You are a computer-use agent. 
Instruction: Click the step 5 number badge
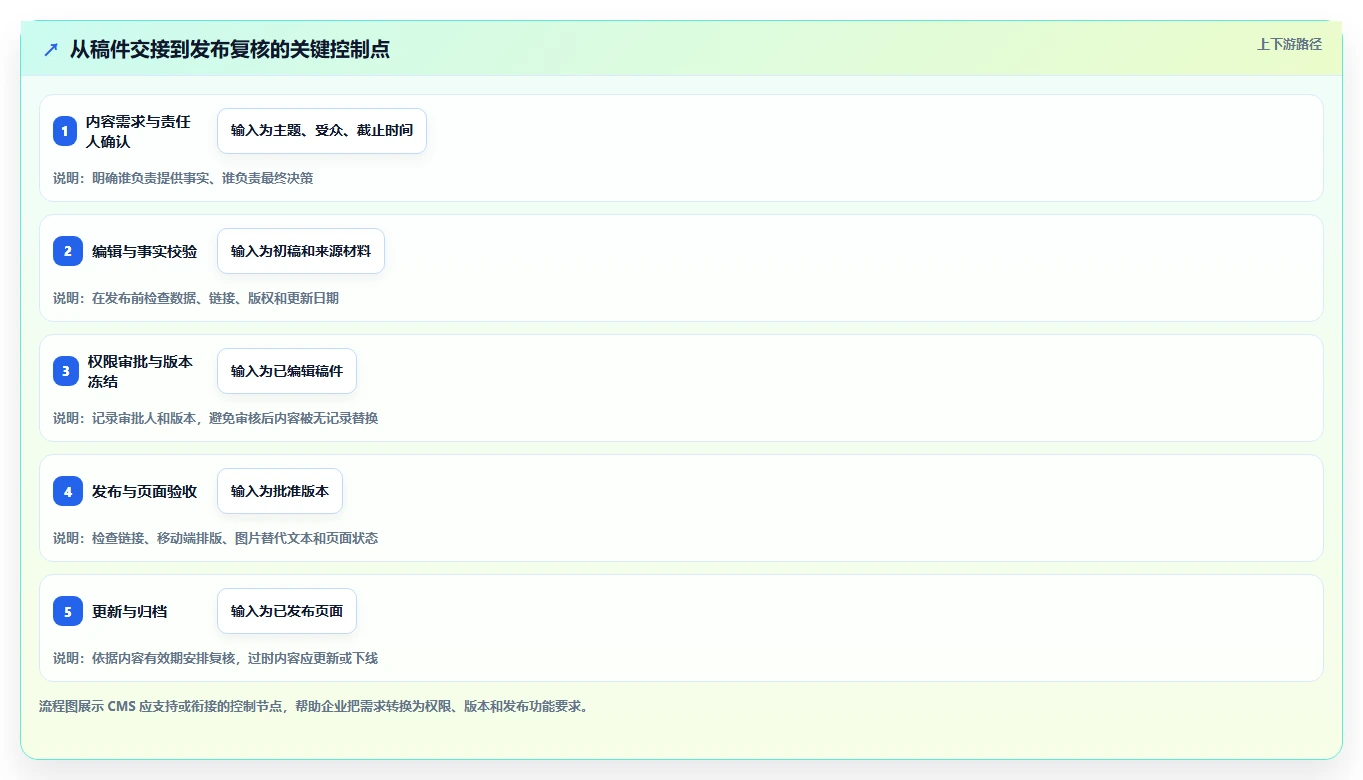click(x=68, y=611)
